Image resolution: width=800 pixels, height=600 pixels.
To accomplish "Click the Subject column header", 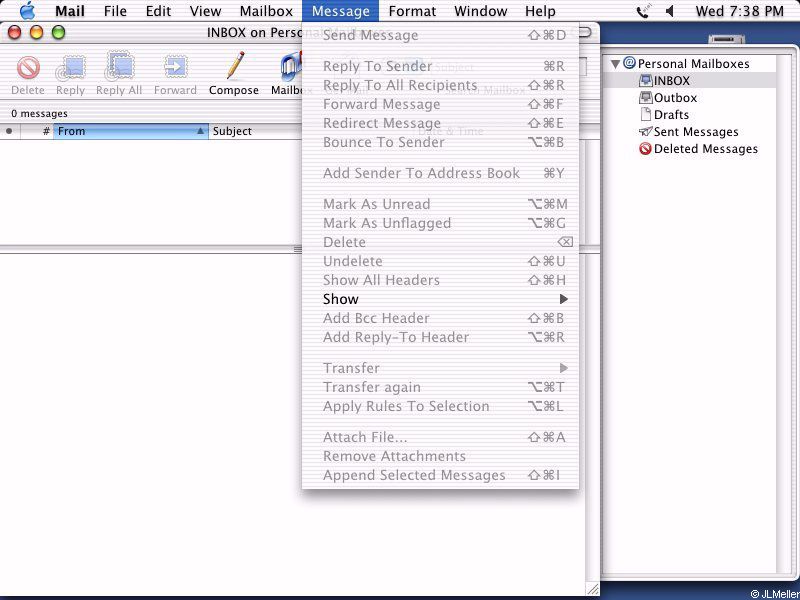I will click(x=255, y=131).
